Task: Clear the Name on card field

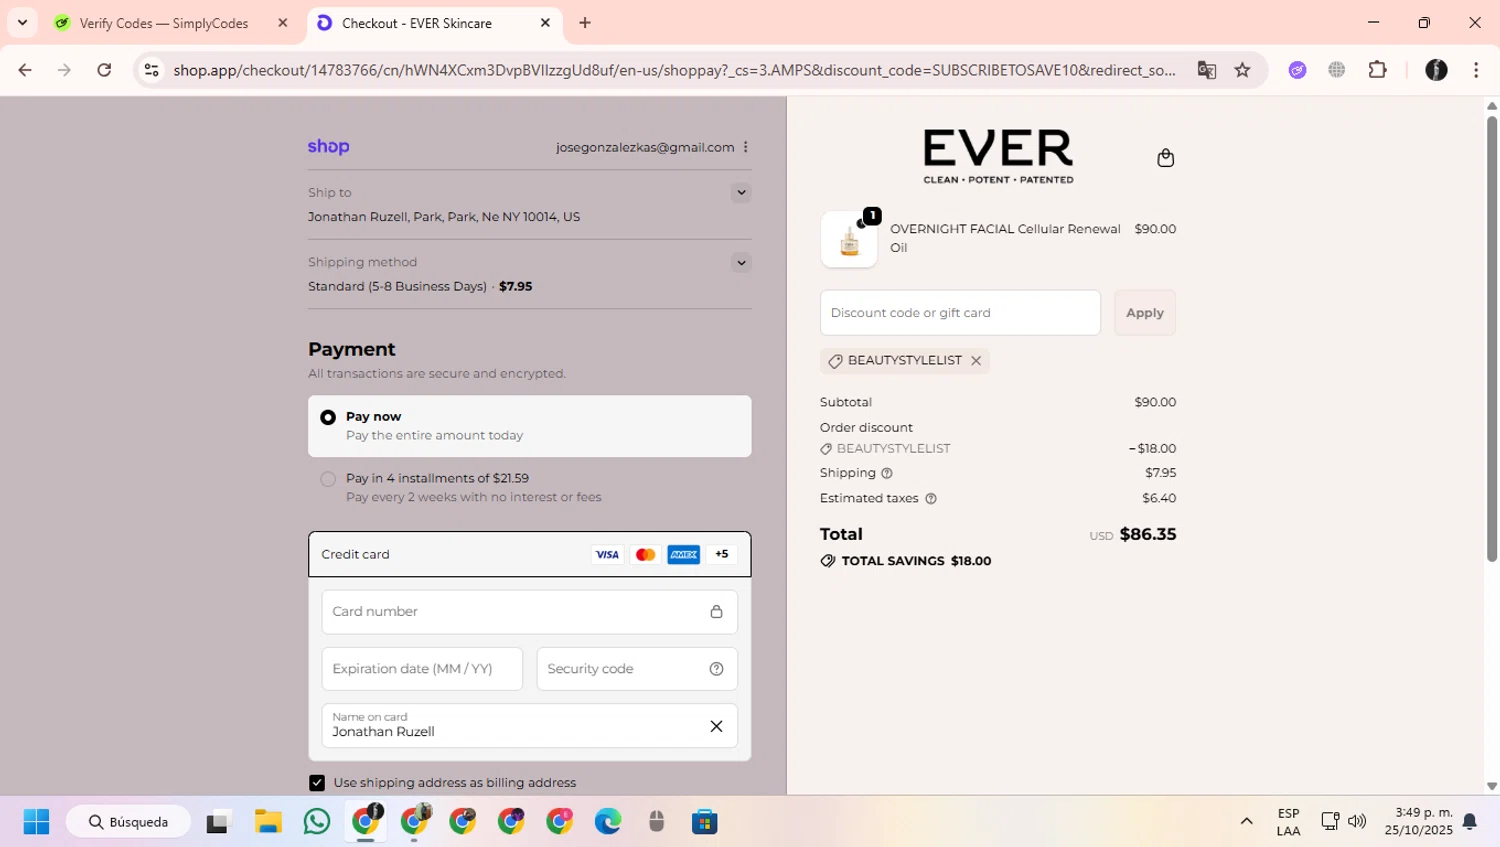Action: [x=716, y=726]
